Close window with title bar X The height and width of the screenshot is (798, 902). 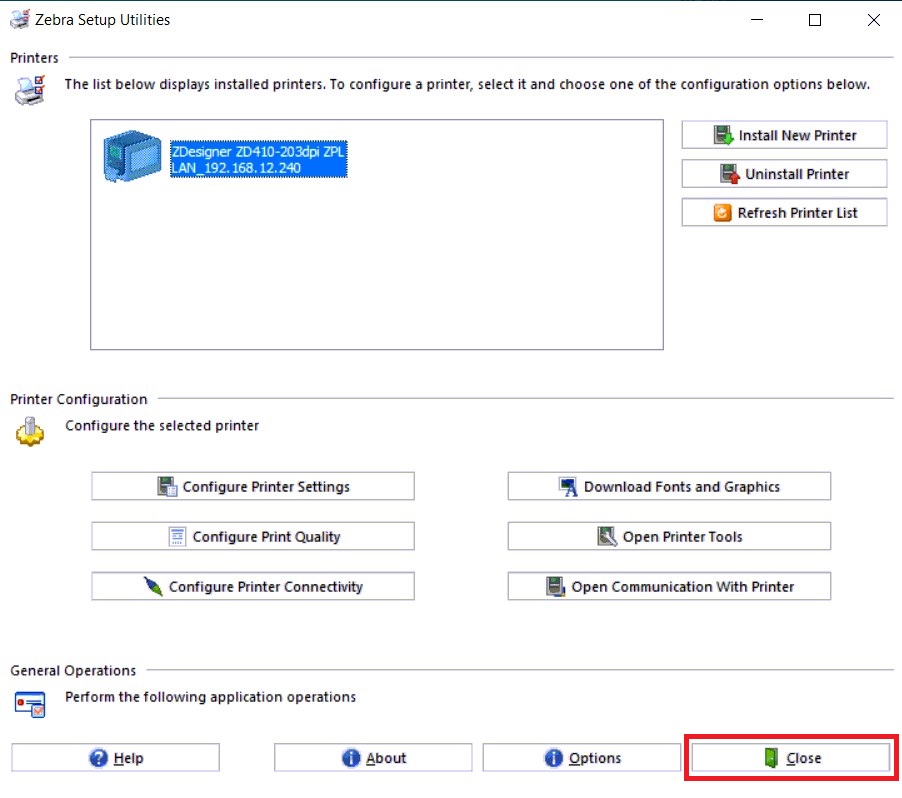pyautogui.click(x=873, y=20)
